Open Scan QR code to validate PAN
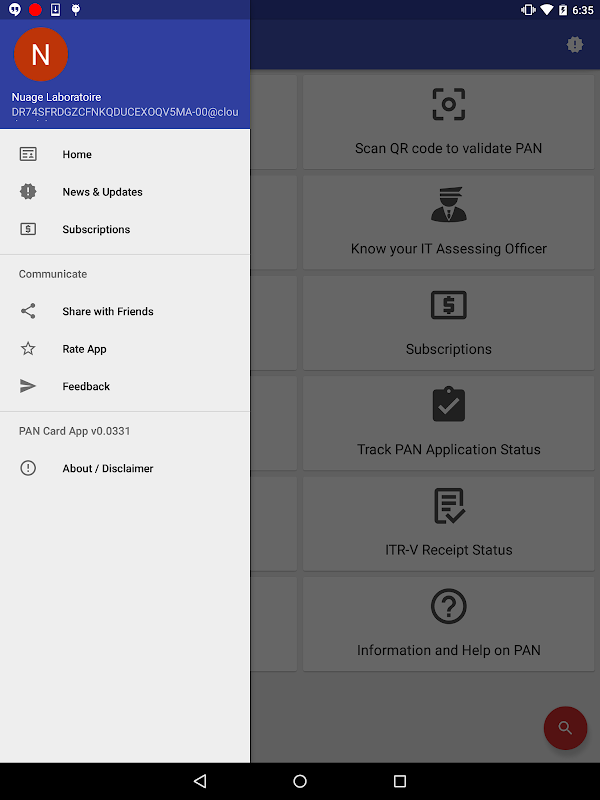 pos(448,122)
